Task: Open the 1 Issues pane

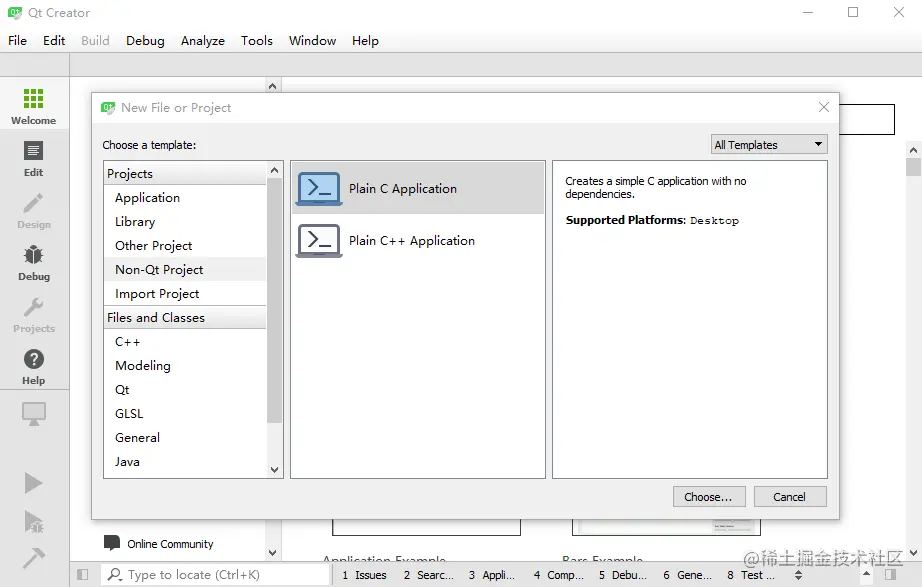Action: (364, 575)
